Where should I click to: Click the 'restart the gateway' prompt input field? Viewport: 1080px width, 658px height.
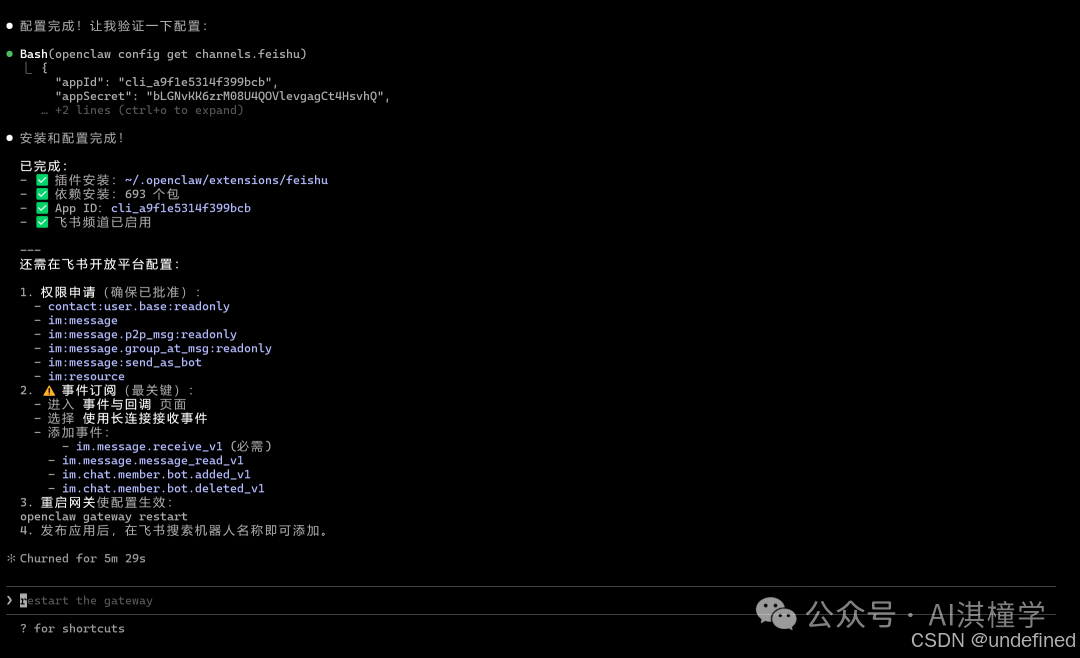[x=530, y=600]
